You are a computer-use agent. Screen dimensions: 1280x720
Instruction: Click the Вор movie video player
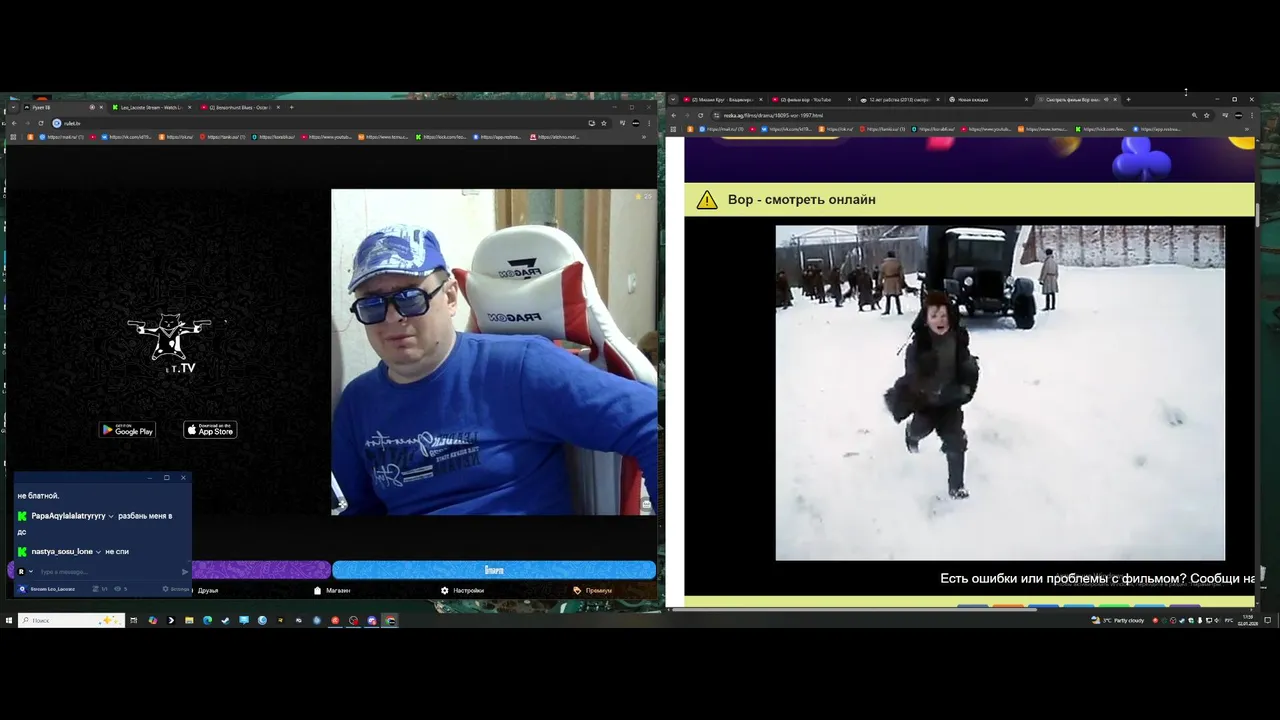pos(1000,392)
